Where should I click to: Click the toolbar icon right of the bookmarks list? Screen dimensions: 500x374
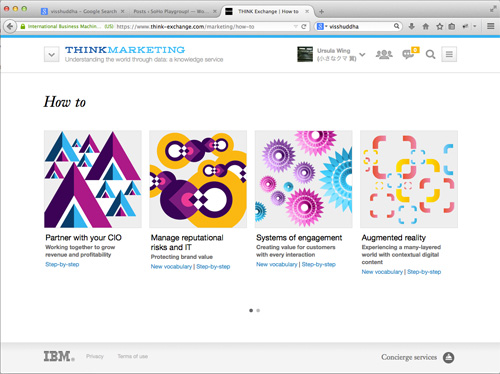pos(465,26)
